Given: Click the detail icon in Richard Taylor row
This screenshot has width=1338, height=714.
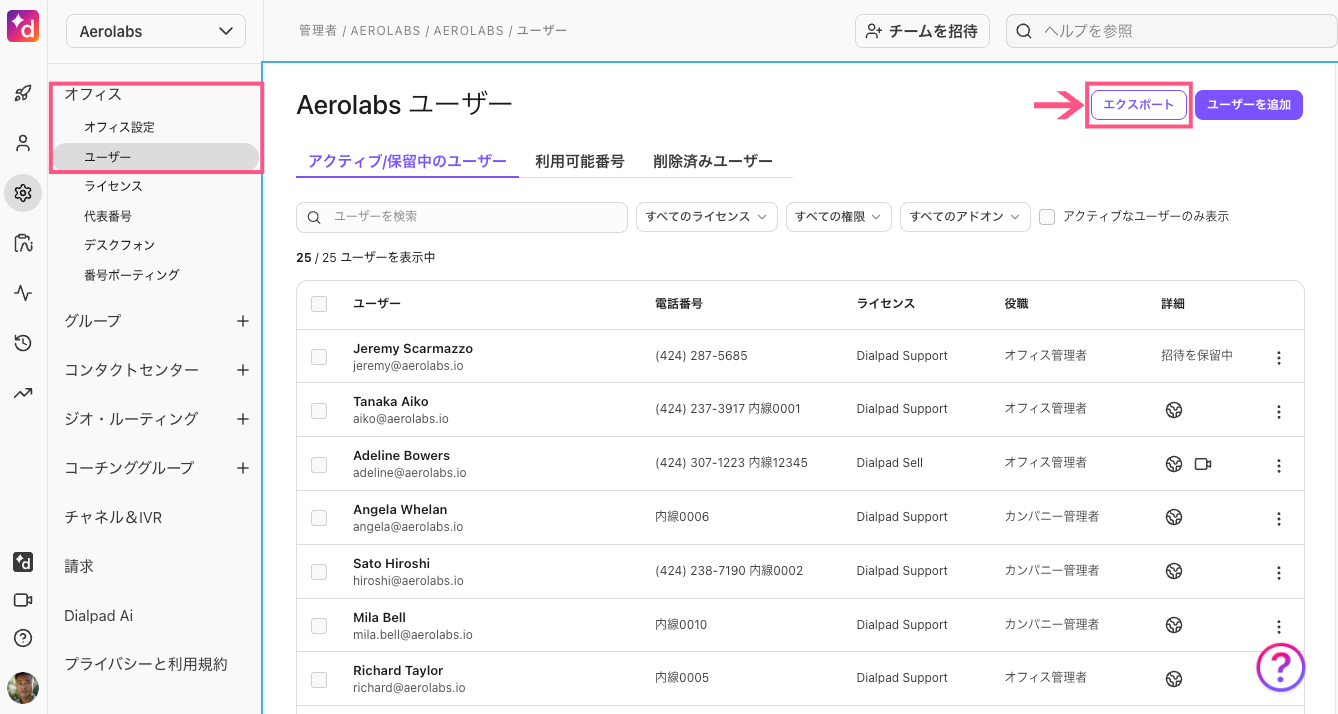Looking at the screenshot, I should pos(1174,679).
